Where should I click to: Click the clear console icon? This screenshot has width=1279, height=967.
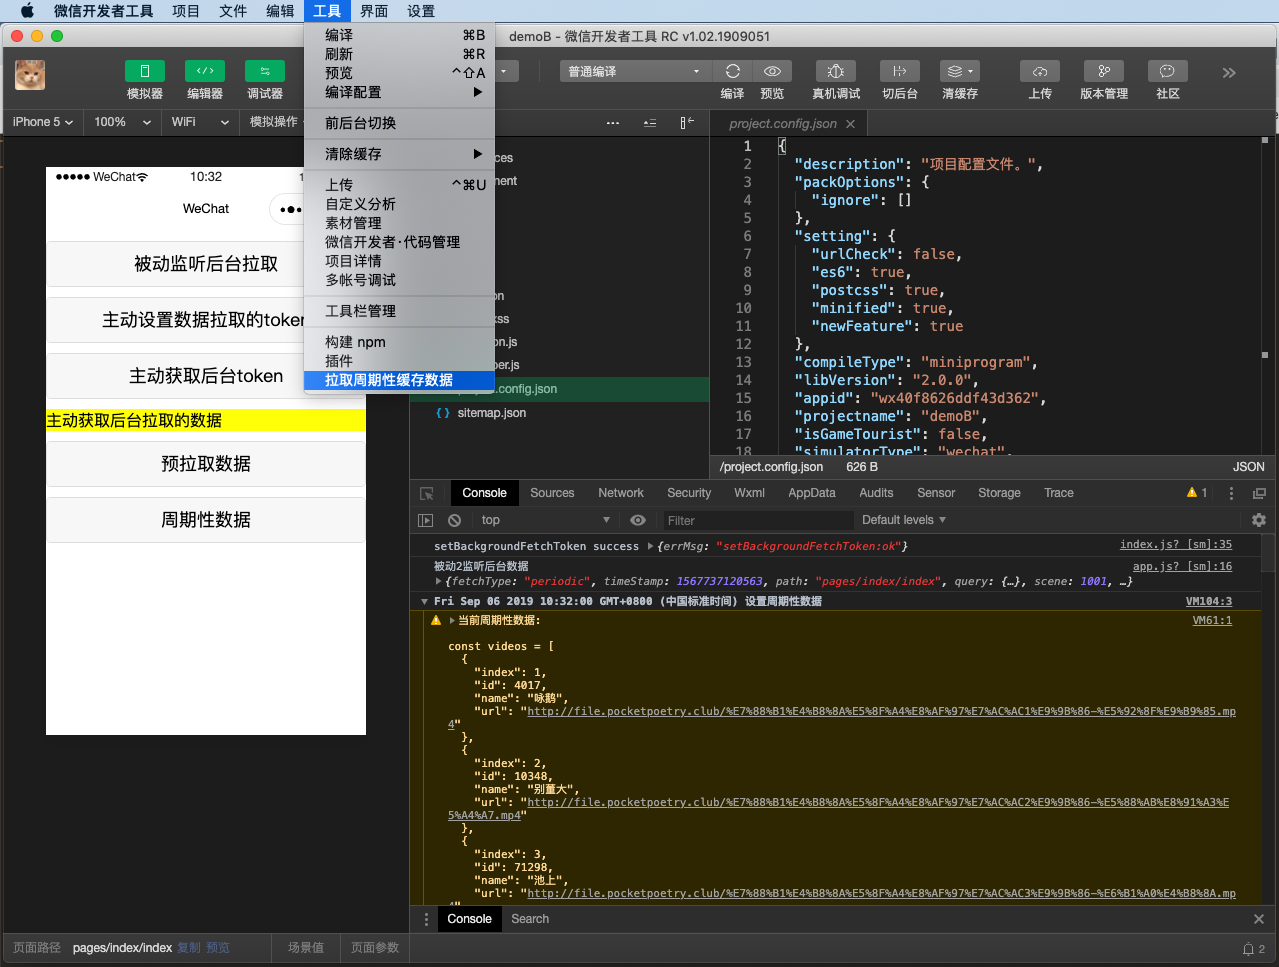click(455, 520)
